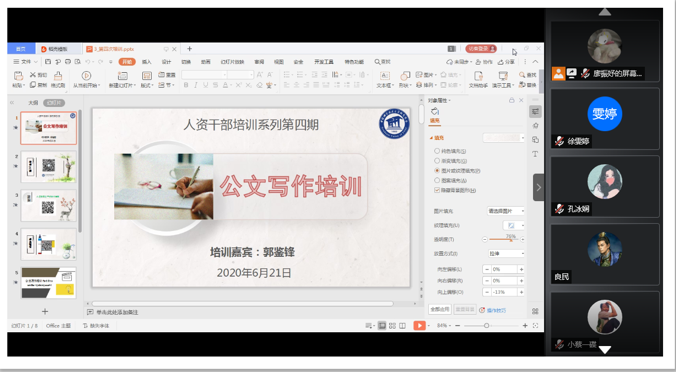Open the Shapes icon in the ribbon
Viewport: 676px width, 372px height.
[x=405, y=76]
